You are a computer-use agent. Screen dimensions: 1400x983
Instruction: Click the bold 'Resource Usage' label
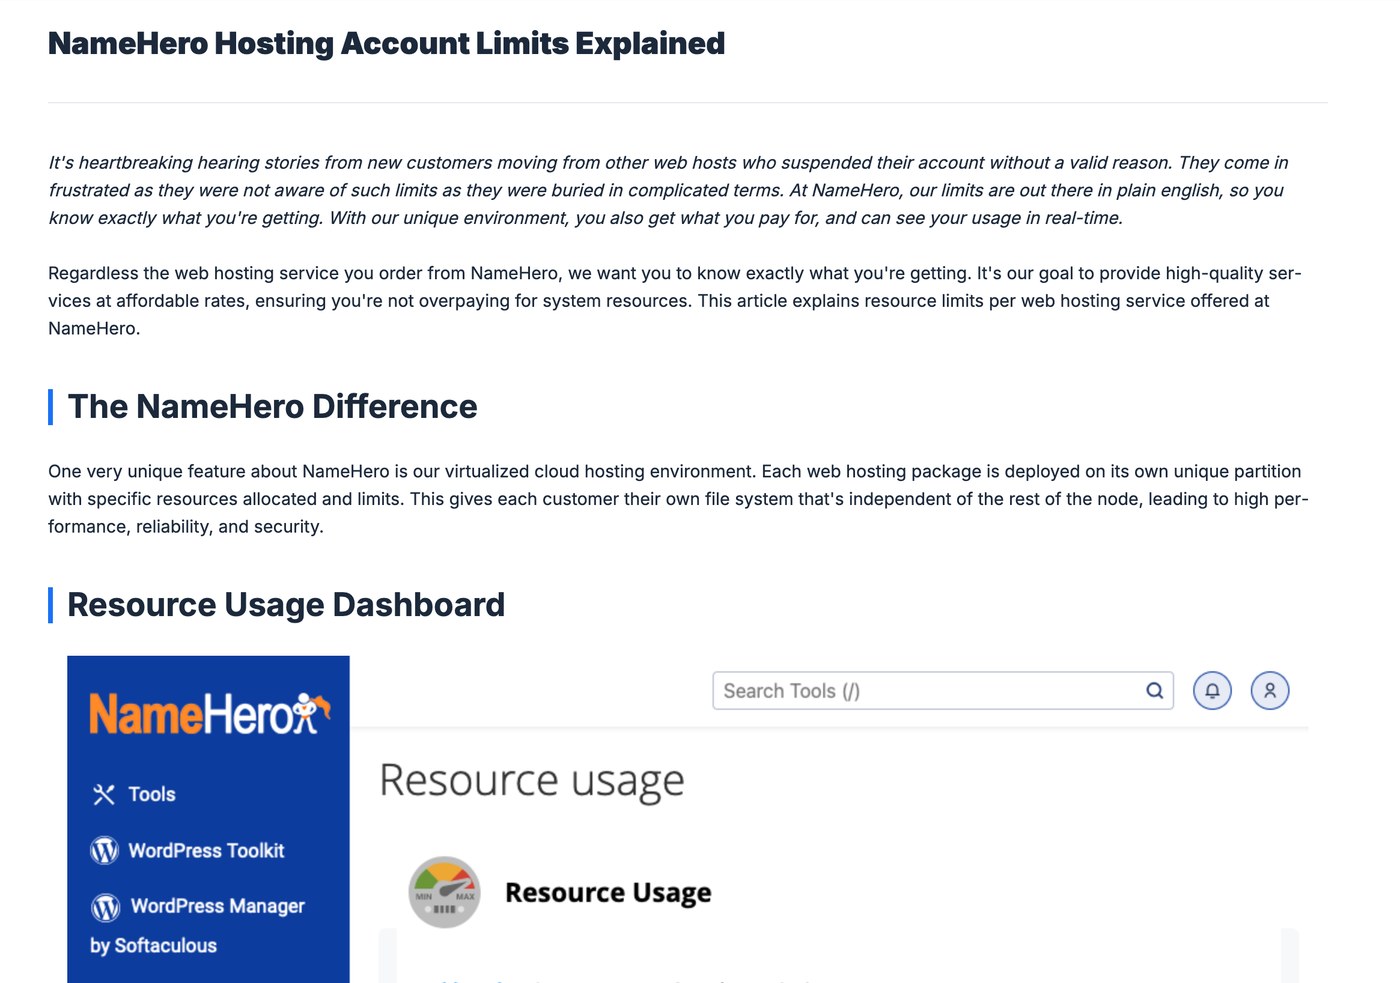tap(608, 892)
